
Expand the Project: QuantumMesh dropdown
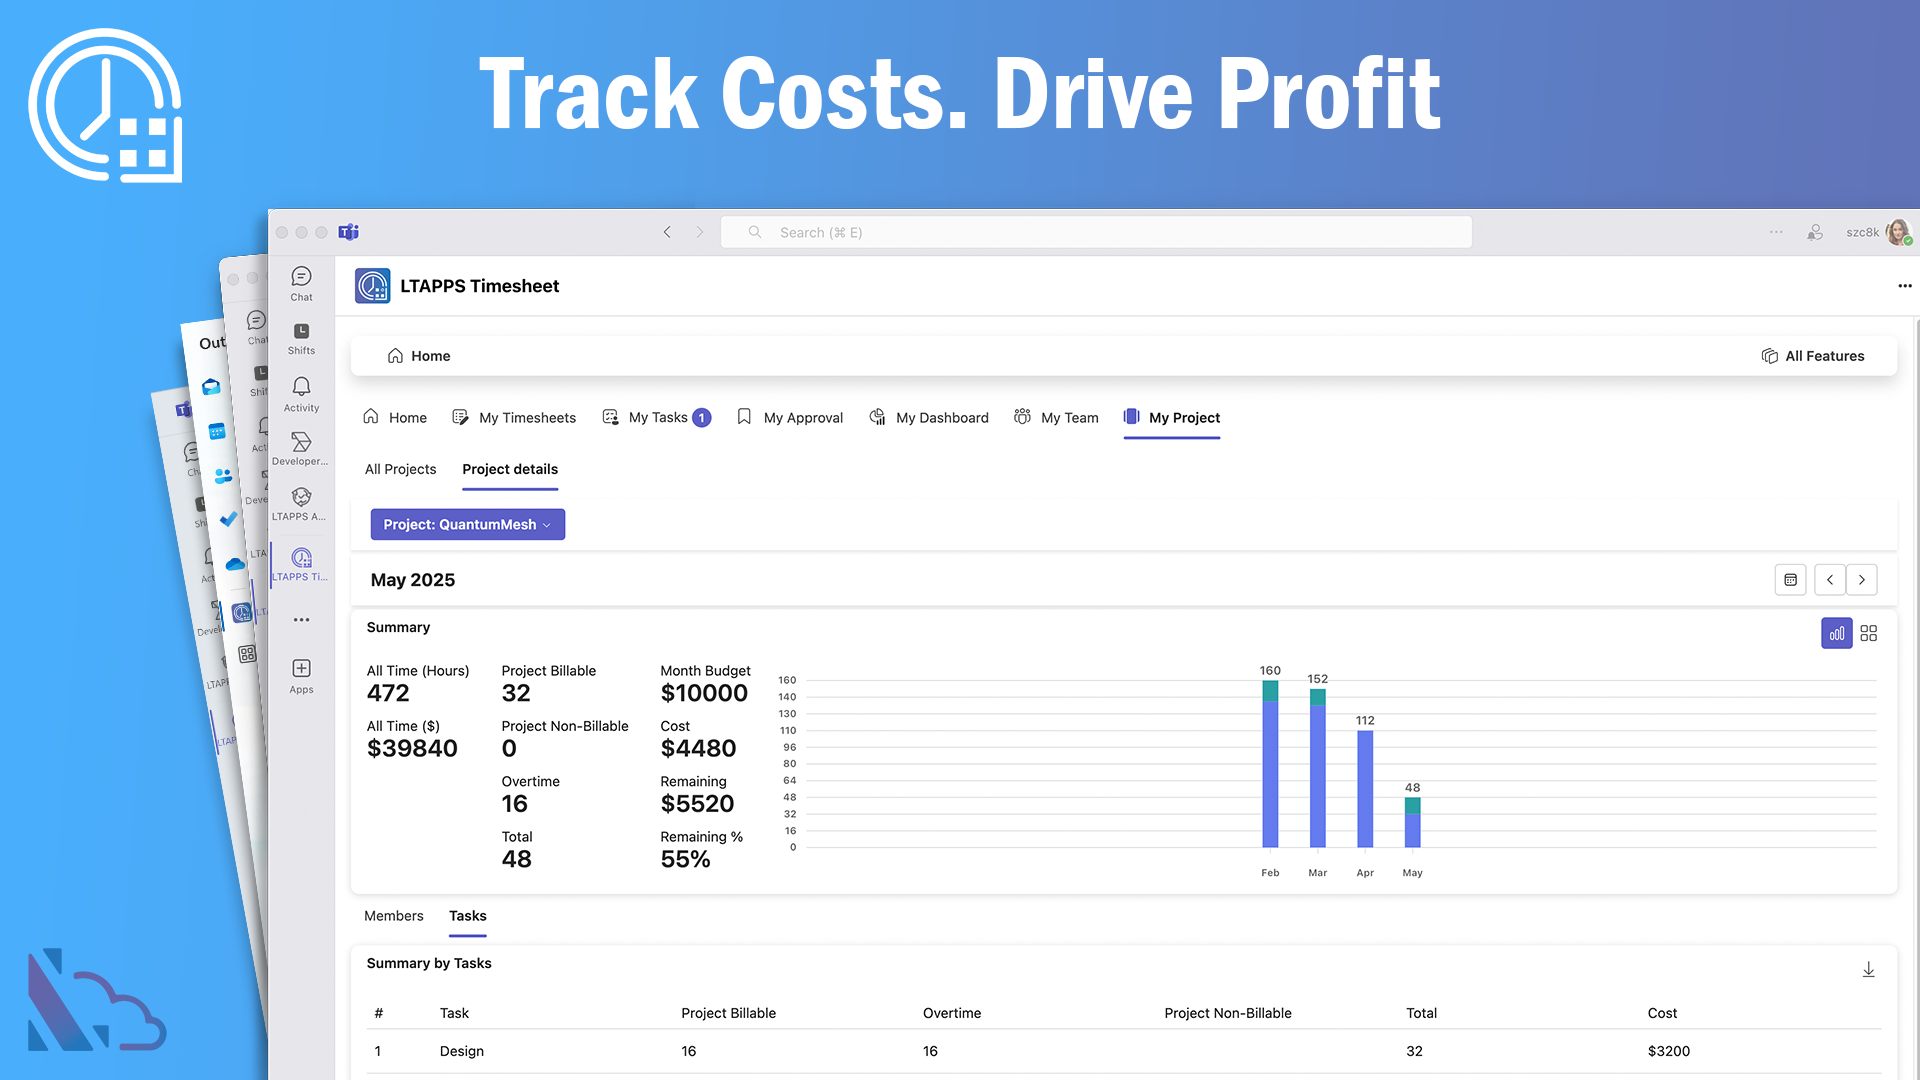point(467,524)
